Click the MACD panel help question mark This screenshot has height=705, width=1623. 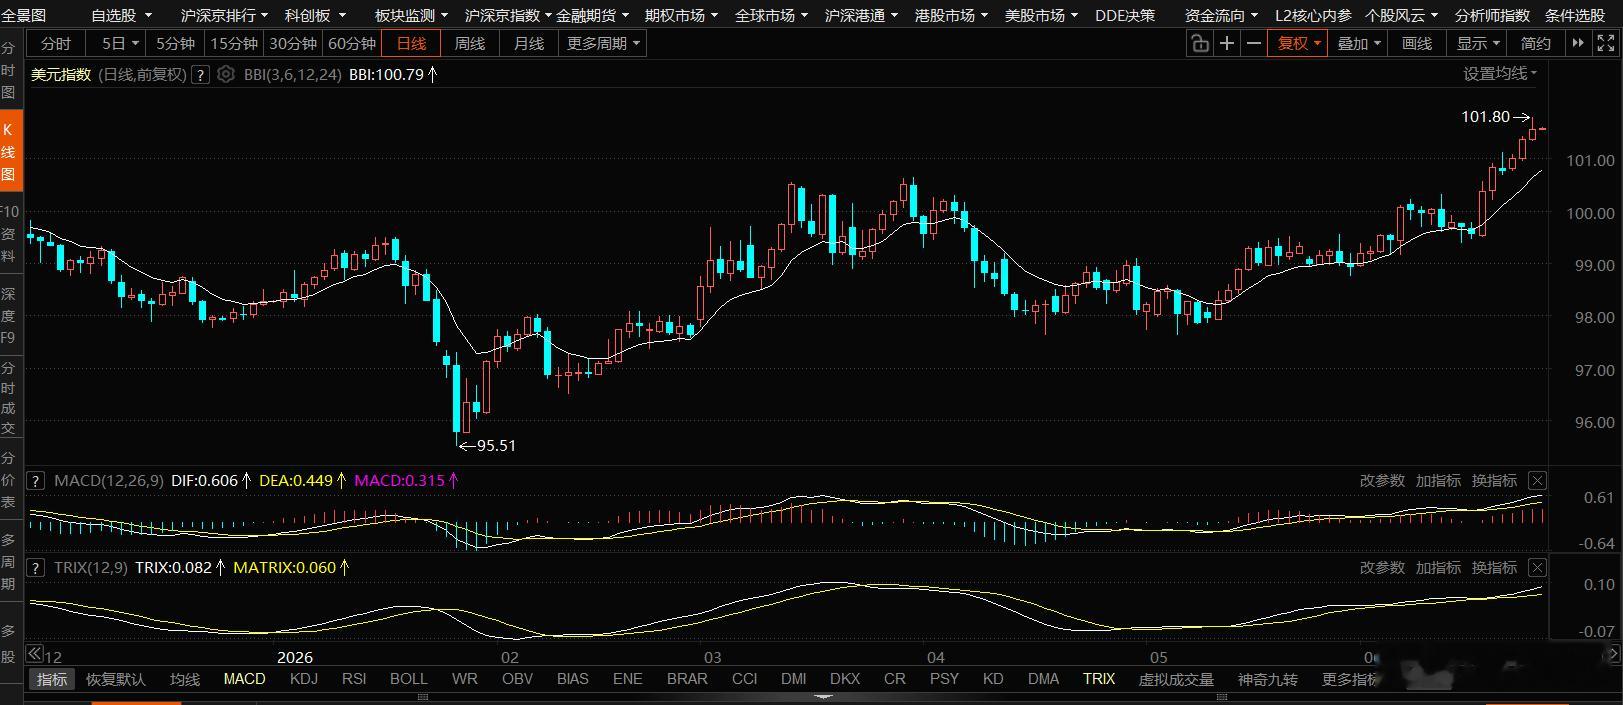(35, 481)
